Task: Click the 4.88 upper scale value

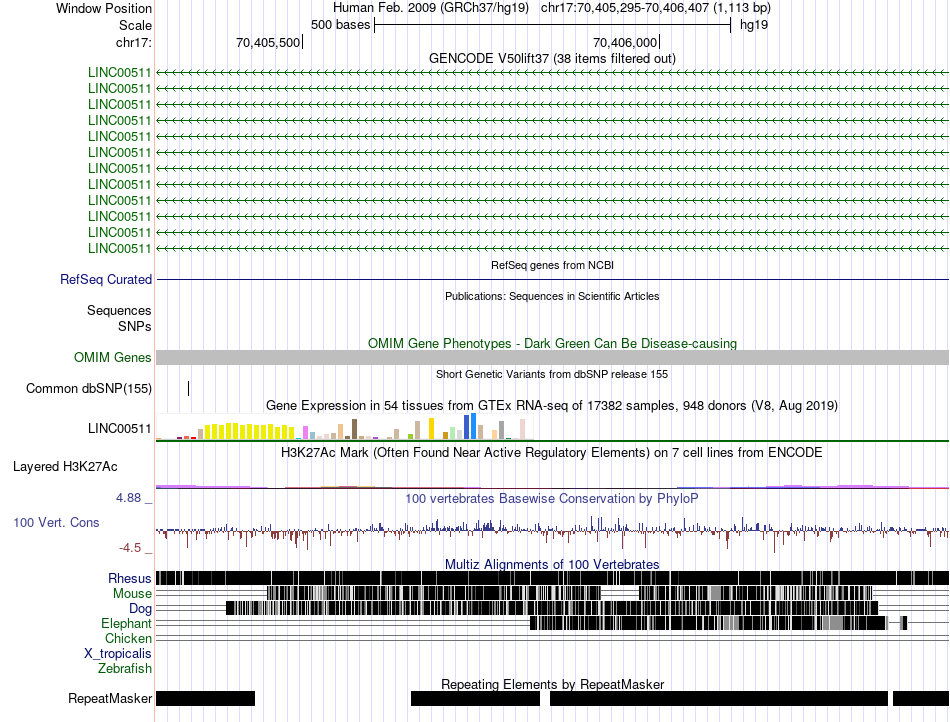Action: [x=128, y=498]
